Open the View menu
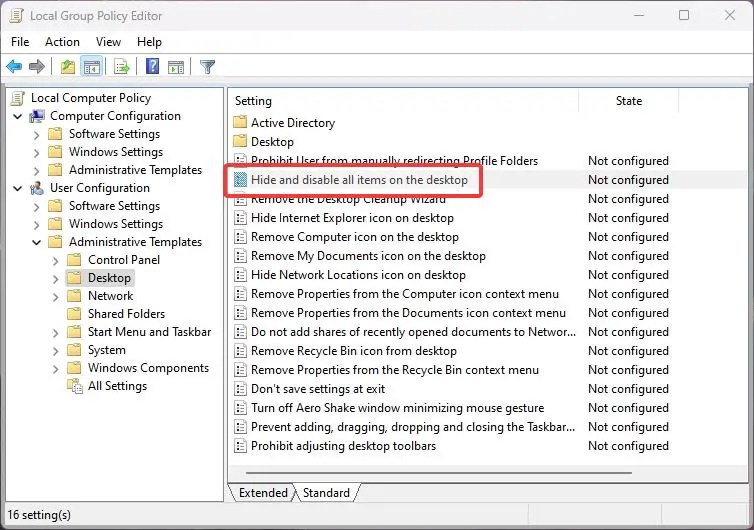The image size is (754, 530). [108, 42]
